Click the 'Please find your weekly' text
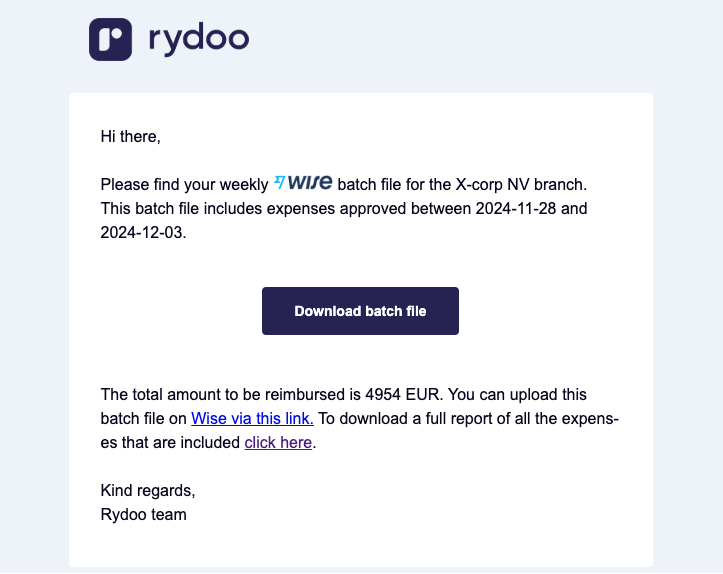723x574 pixels. (184, 184)
